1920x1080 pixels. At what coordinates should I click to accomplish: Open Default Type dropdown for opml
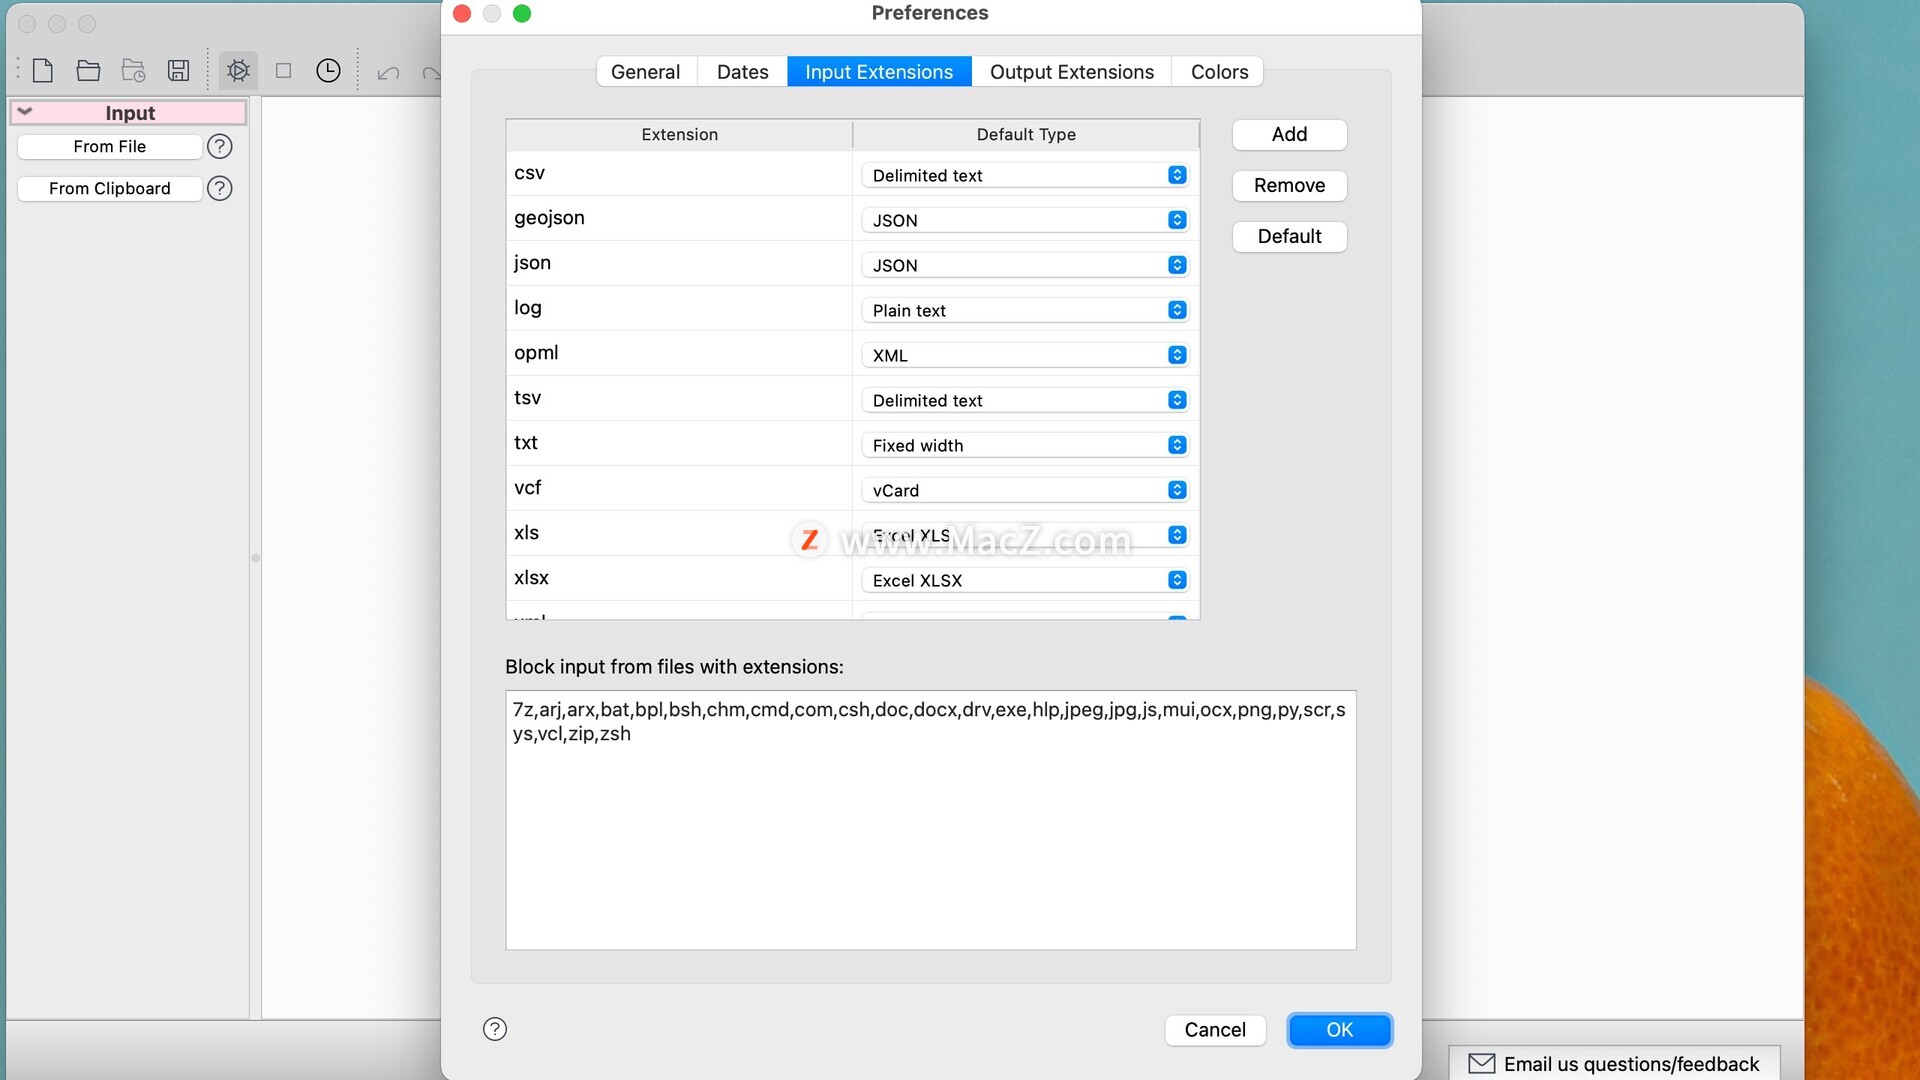click(1025, 355)
